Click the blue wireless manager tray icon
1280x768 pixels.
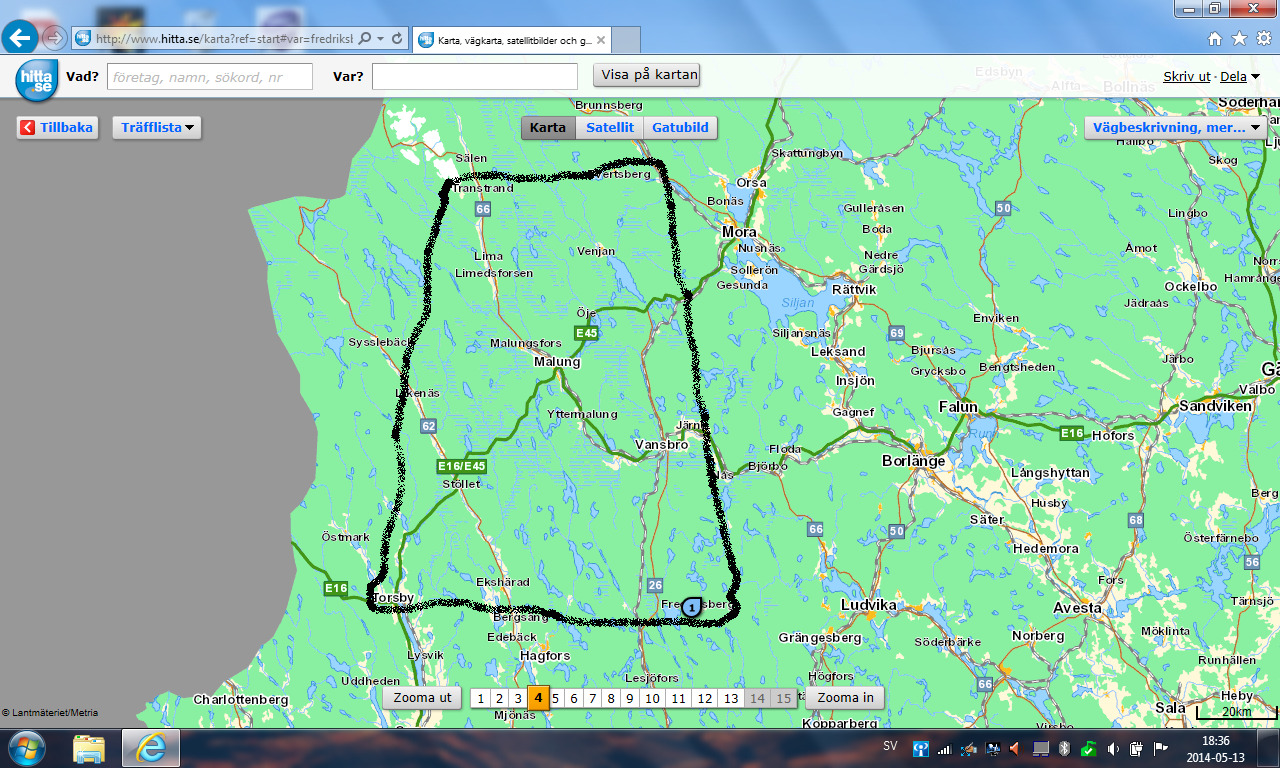pyautogui.click(x=920, y=748)
